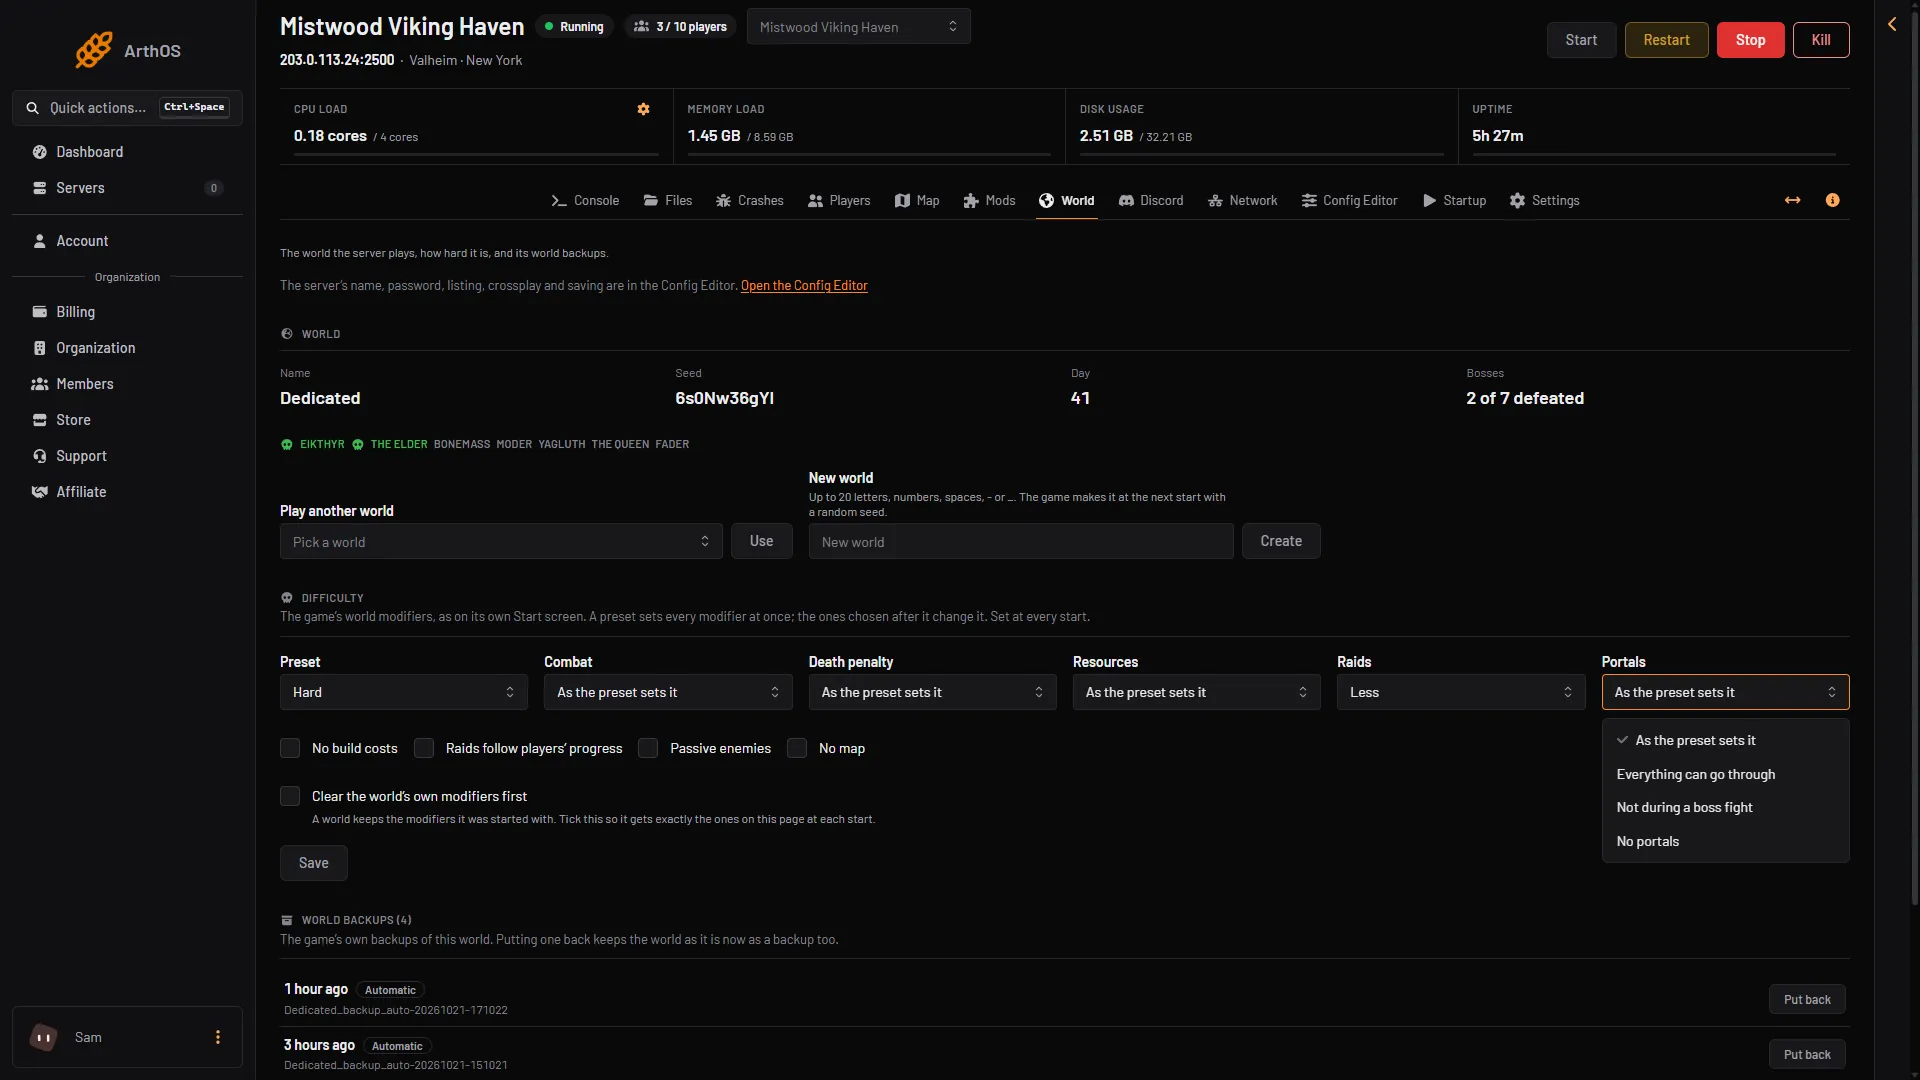Open the Pick a world dropdown
Viewport: 1920px width, 1080px height.
(501, 541)
